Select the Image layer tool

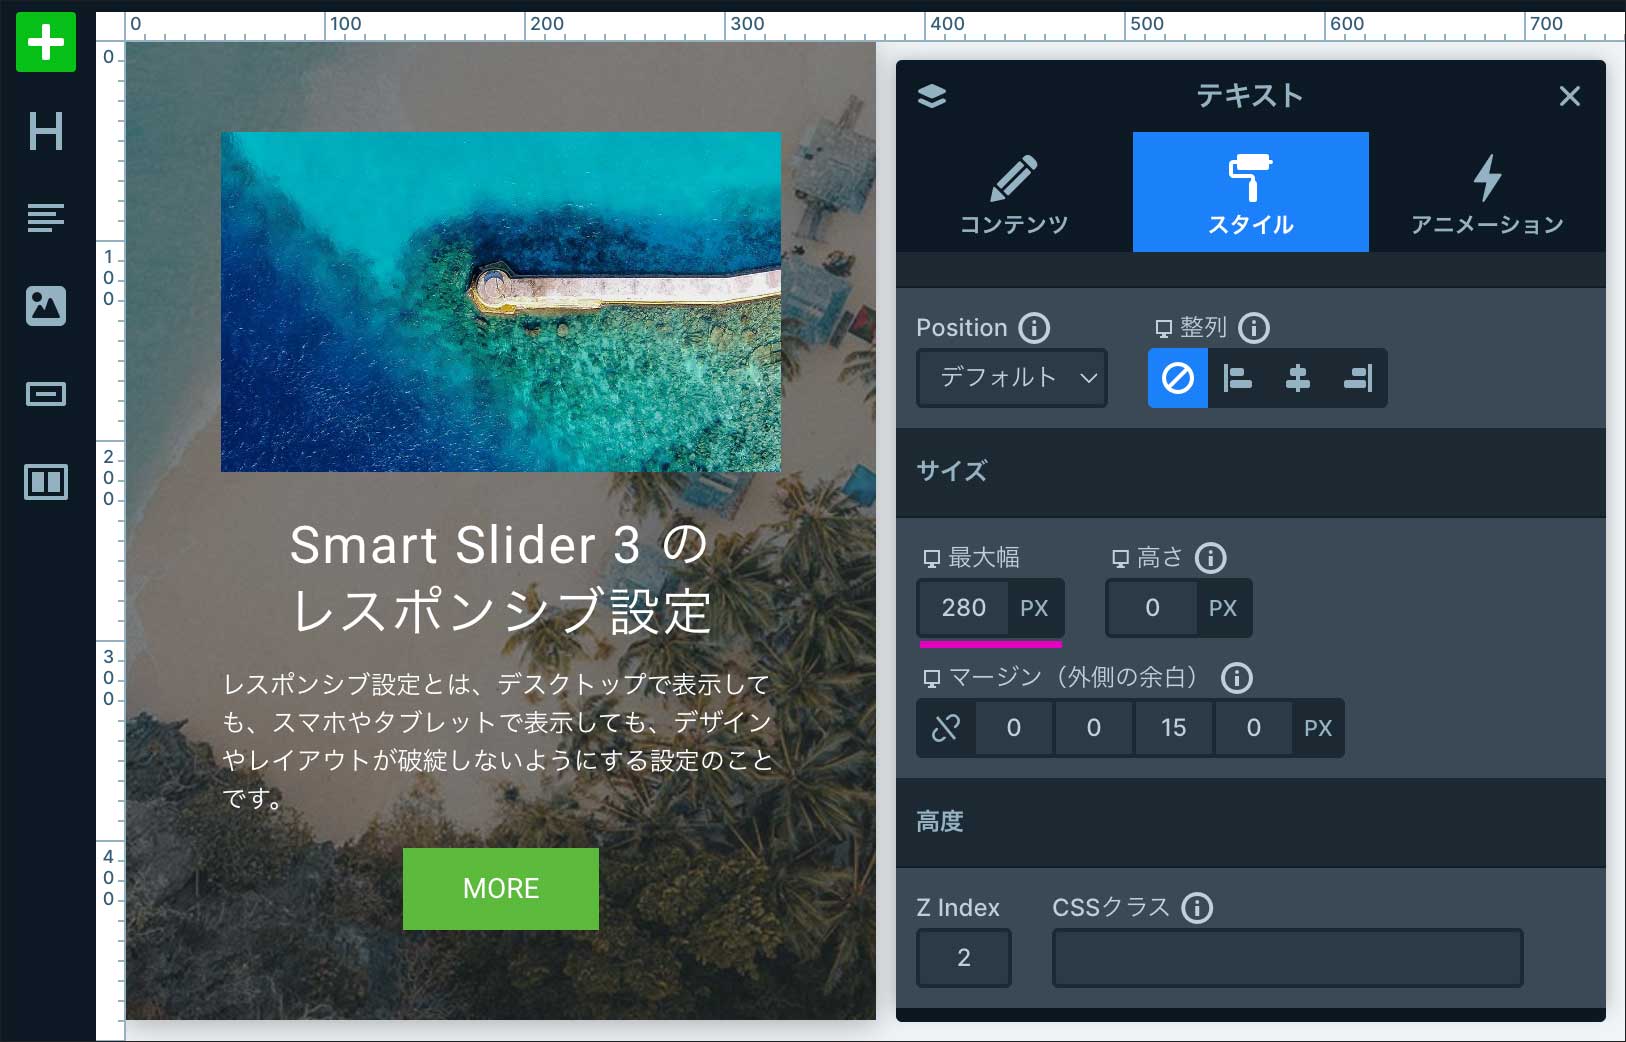coord(46,305)
